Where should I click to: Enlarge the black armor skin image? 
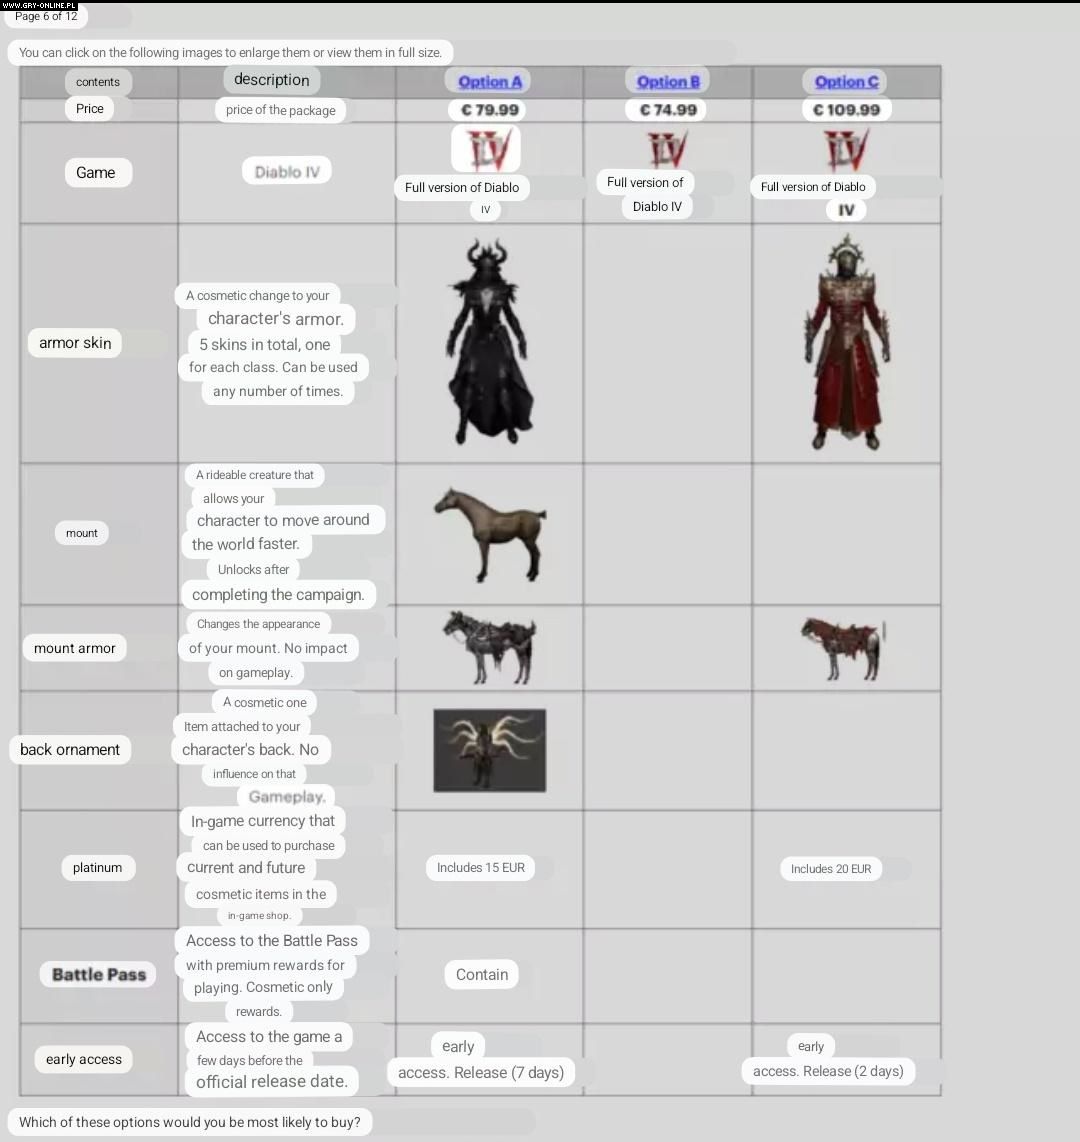click(x=489, y=341)
